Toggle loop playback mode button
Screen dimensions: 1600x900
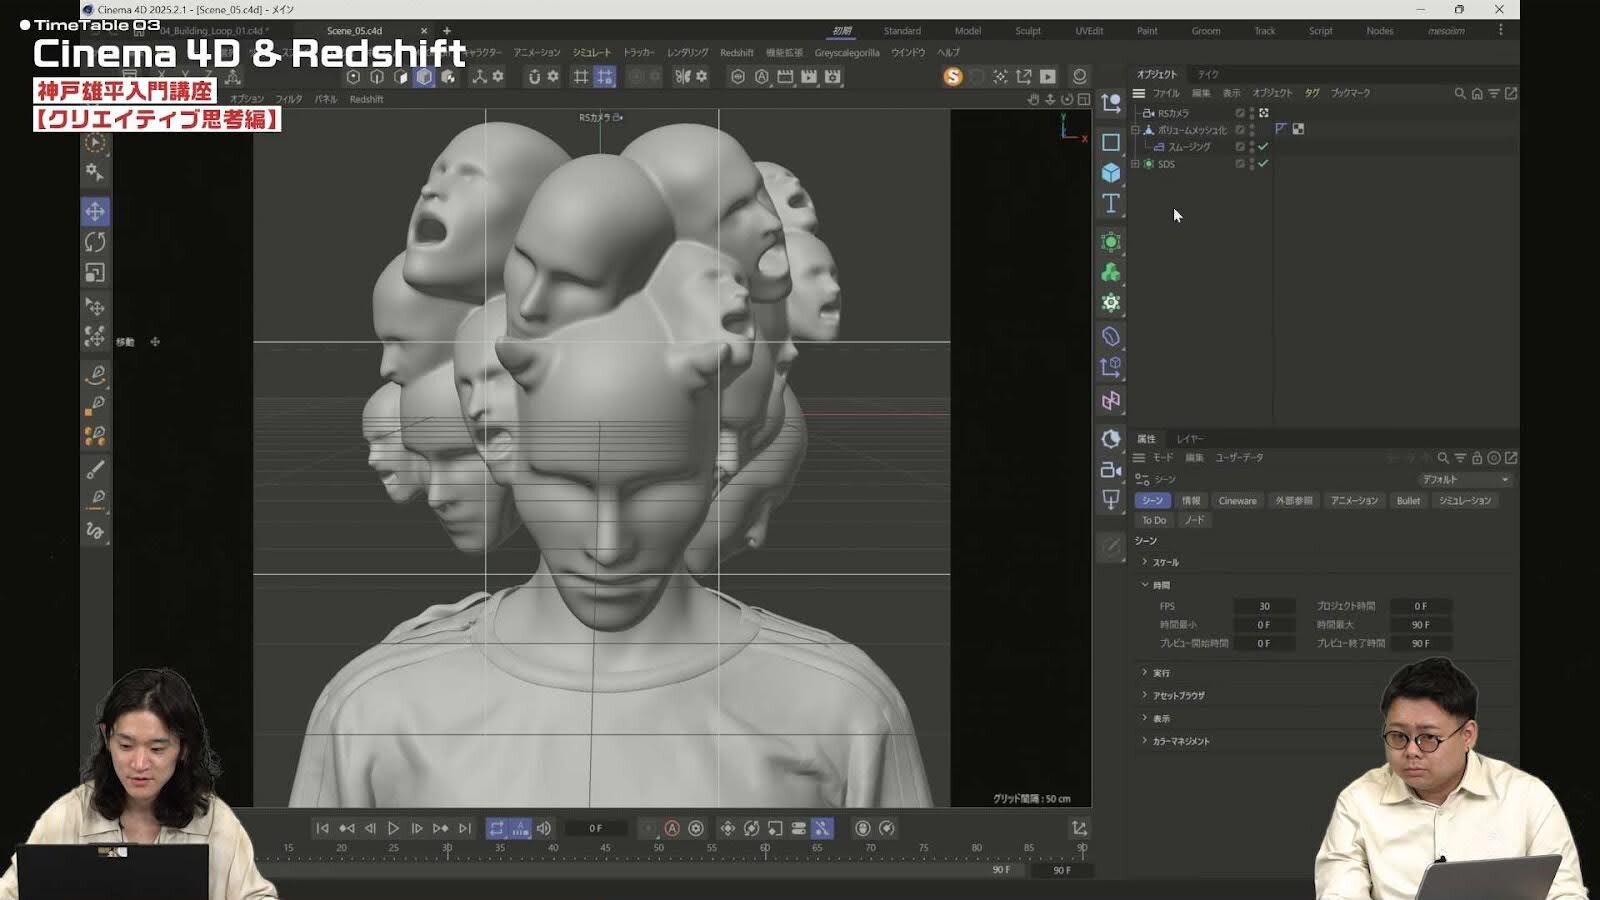click(496, 828)
